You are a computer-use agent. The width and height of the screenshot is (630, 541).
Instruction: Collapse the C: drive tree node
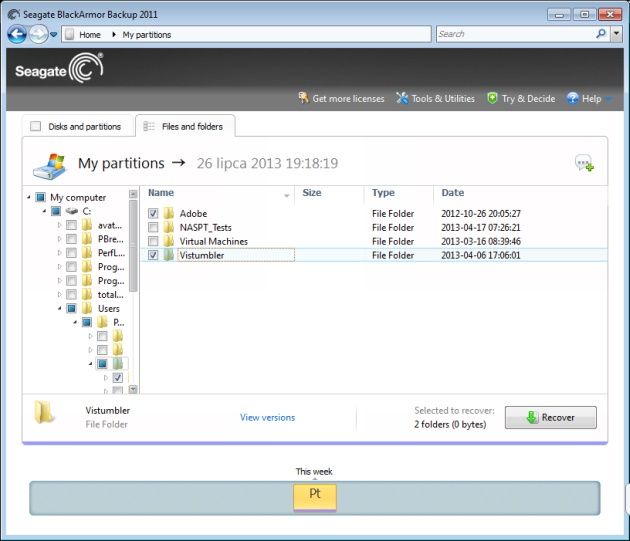click(44, 211)
